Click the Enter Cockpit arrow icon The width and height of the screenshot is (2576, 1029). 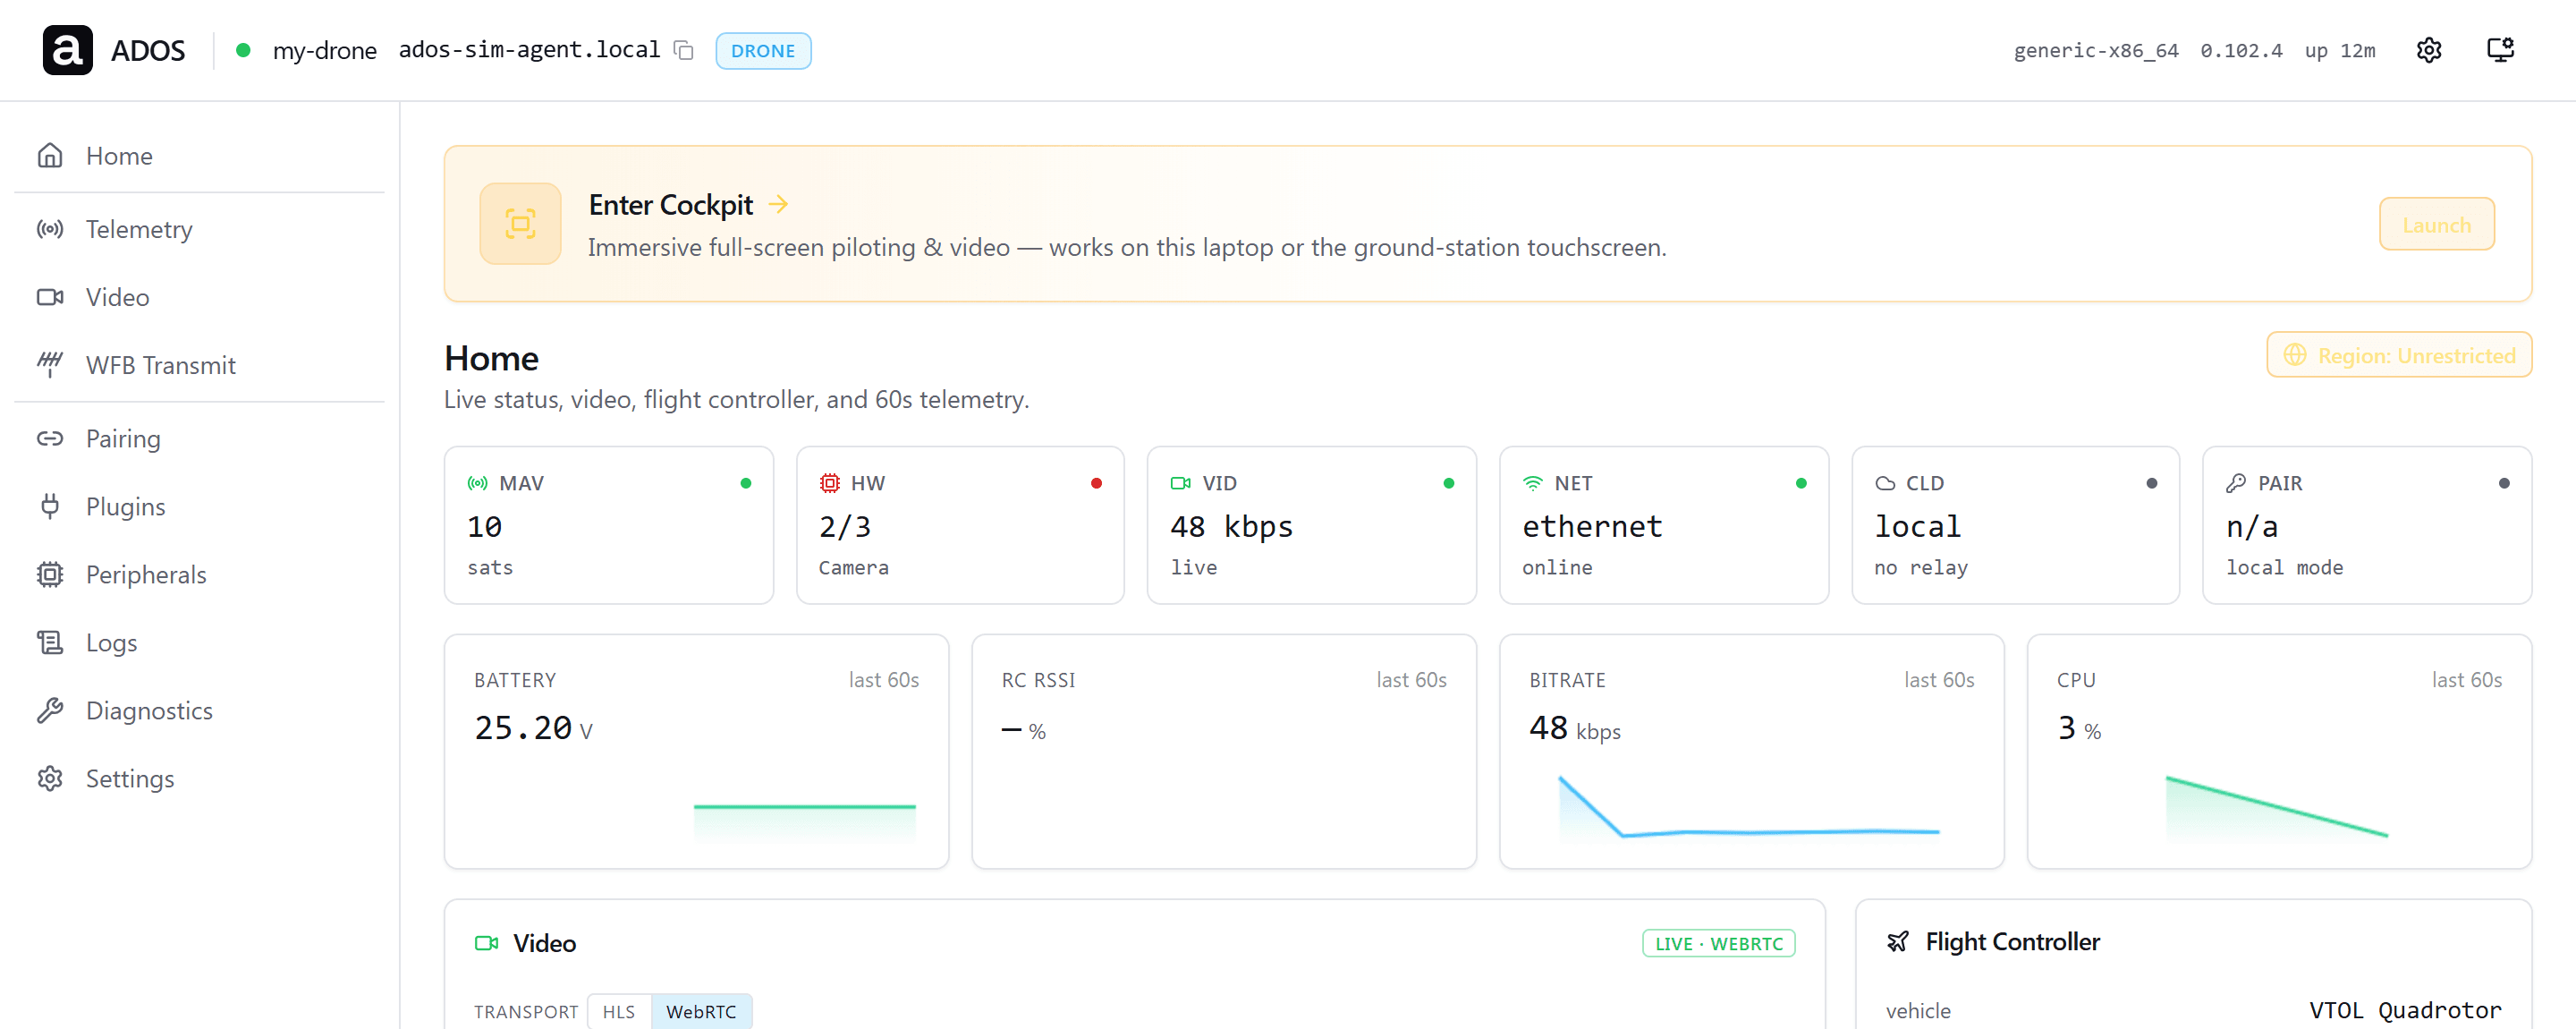(x=778, y=204)
